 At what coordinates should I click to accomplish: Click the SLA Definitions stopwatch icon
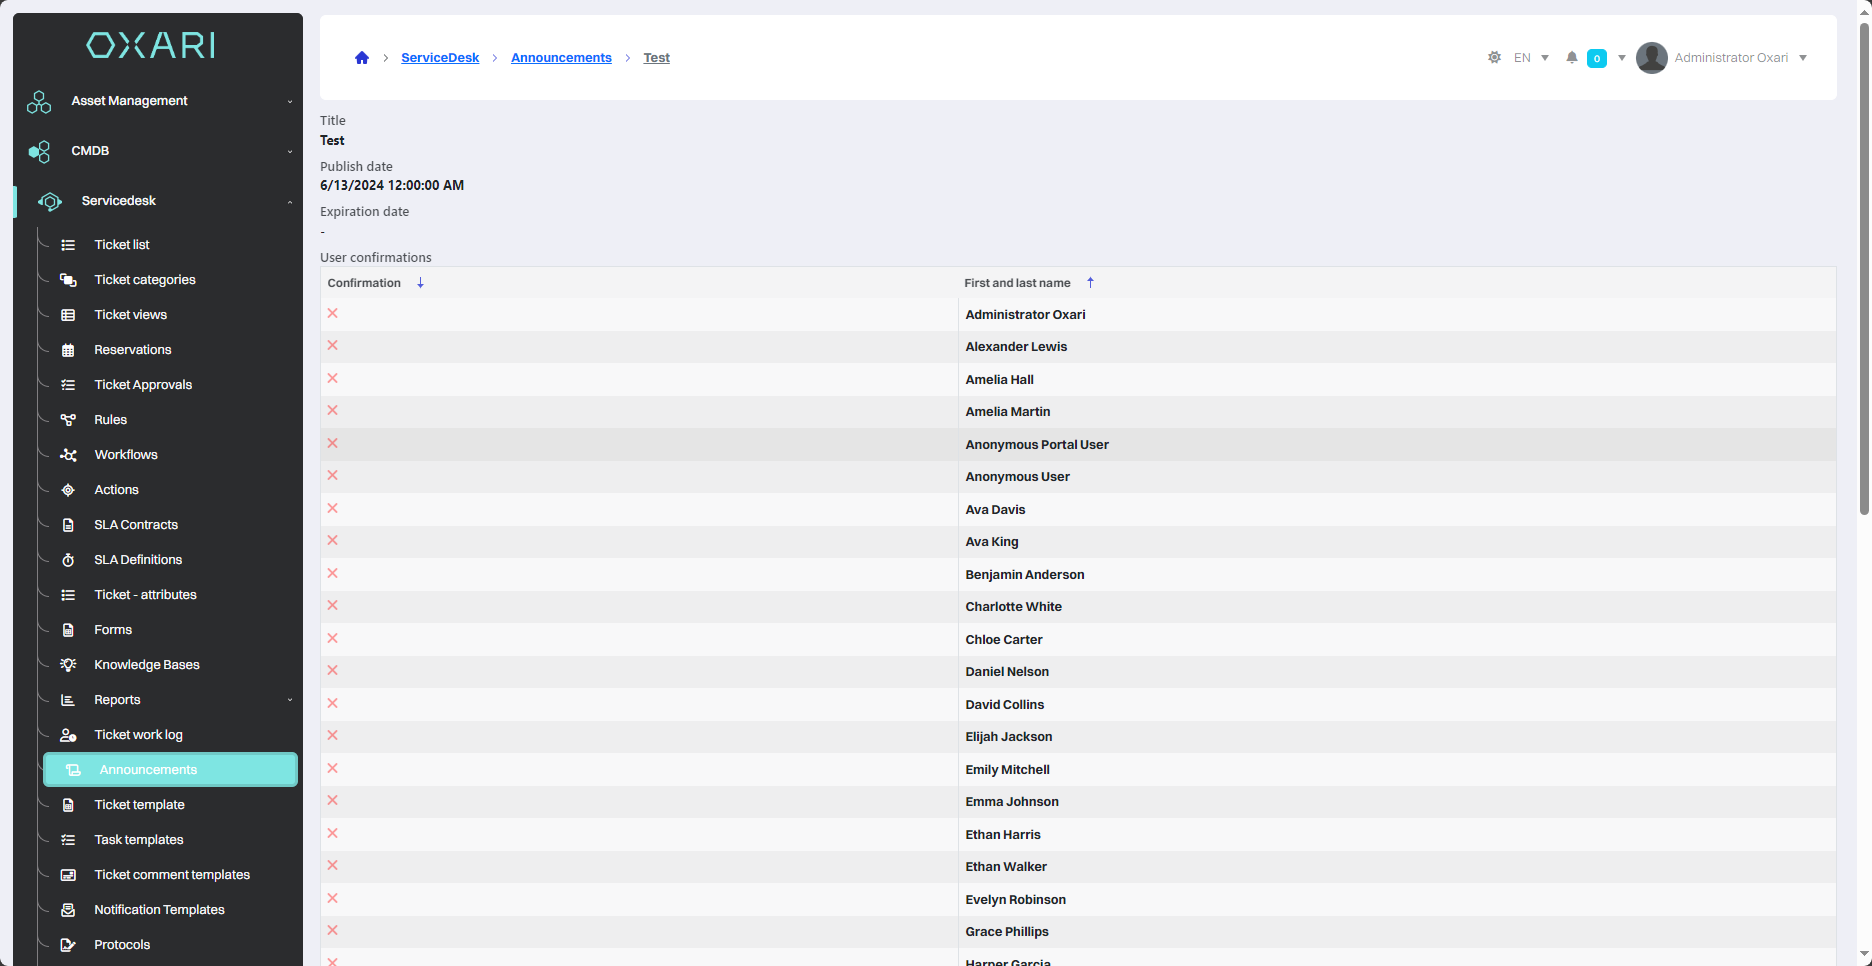pyautogui.click(x=68, y=560)
